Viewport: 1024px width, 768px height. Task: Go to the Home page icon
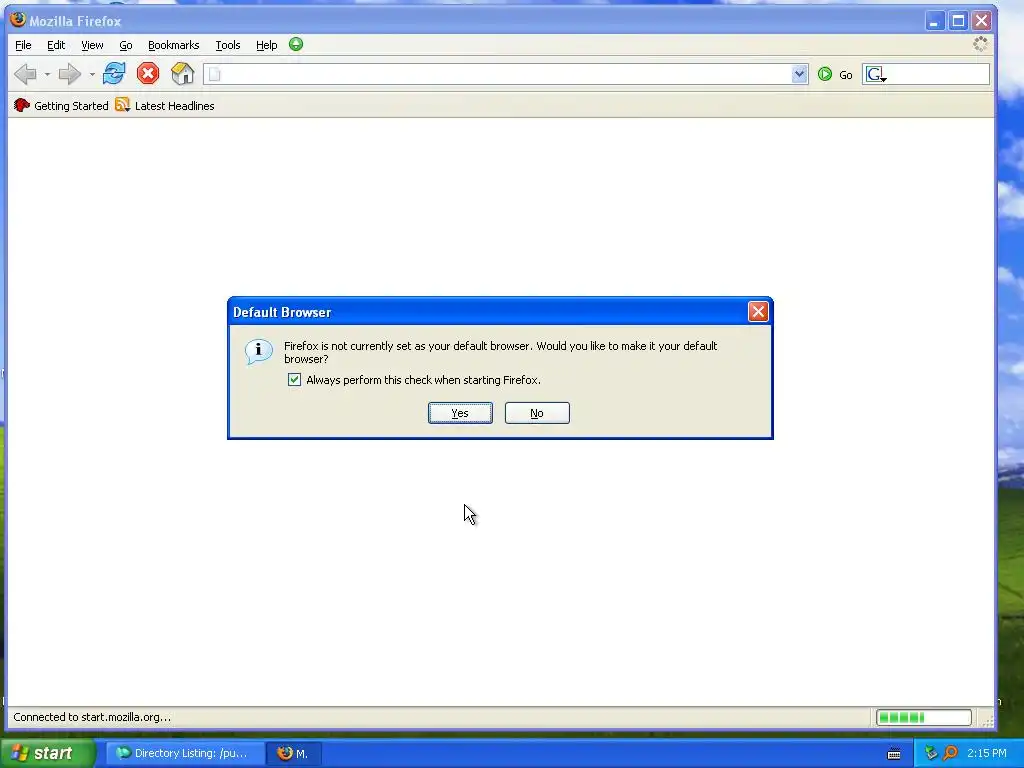182,73
